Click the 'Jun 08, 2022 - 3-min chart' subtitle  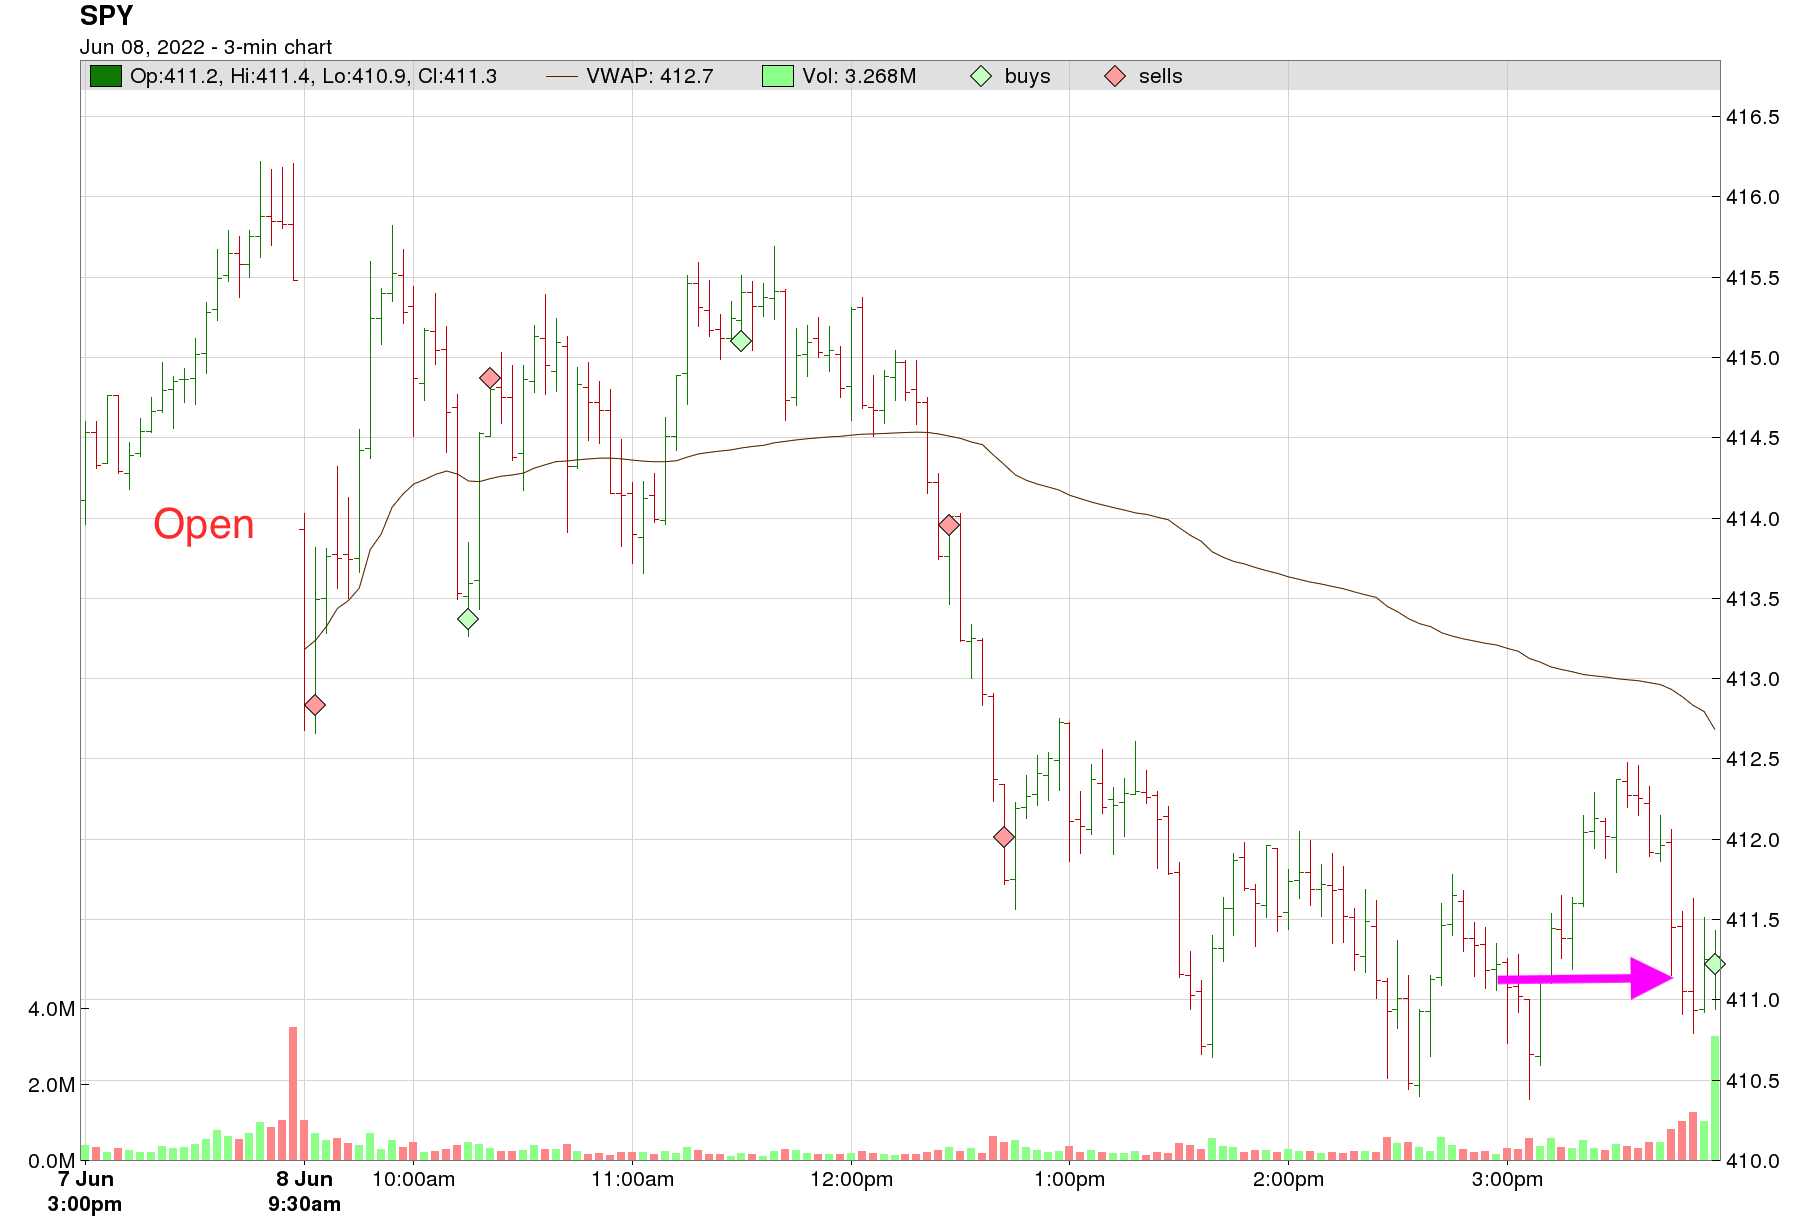[206, 47]
